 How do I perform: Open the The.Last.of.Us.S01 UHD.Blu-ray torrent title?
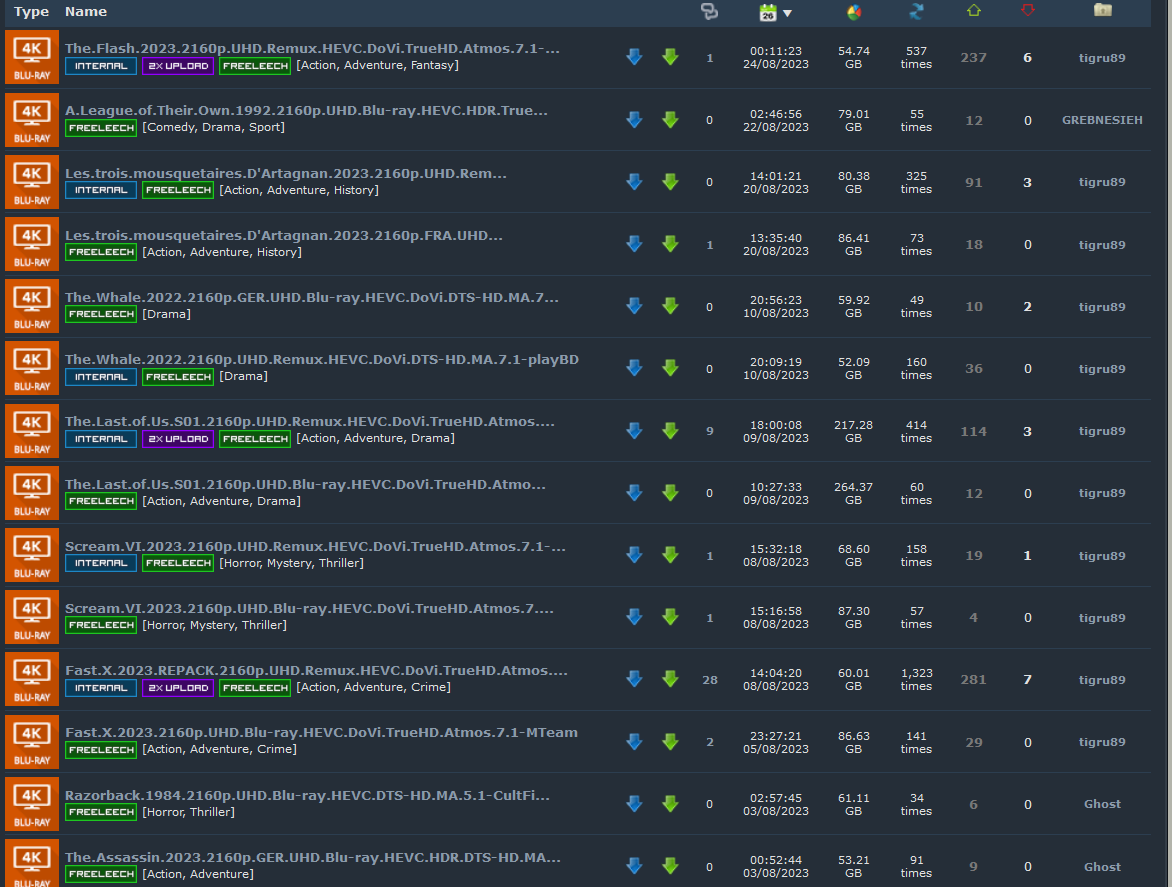(306, 484)
